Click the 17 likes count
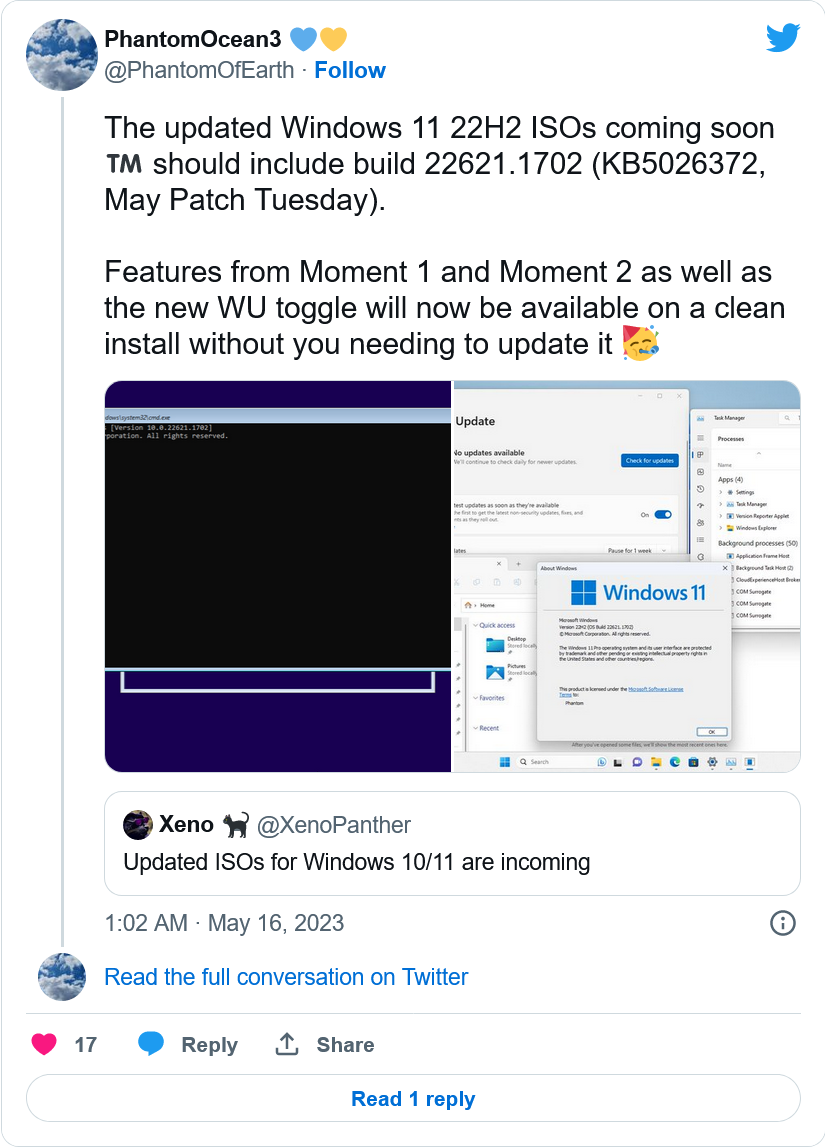Screen dimensions: 825x1147 pos(86,1045)
